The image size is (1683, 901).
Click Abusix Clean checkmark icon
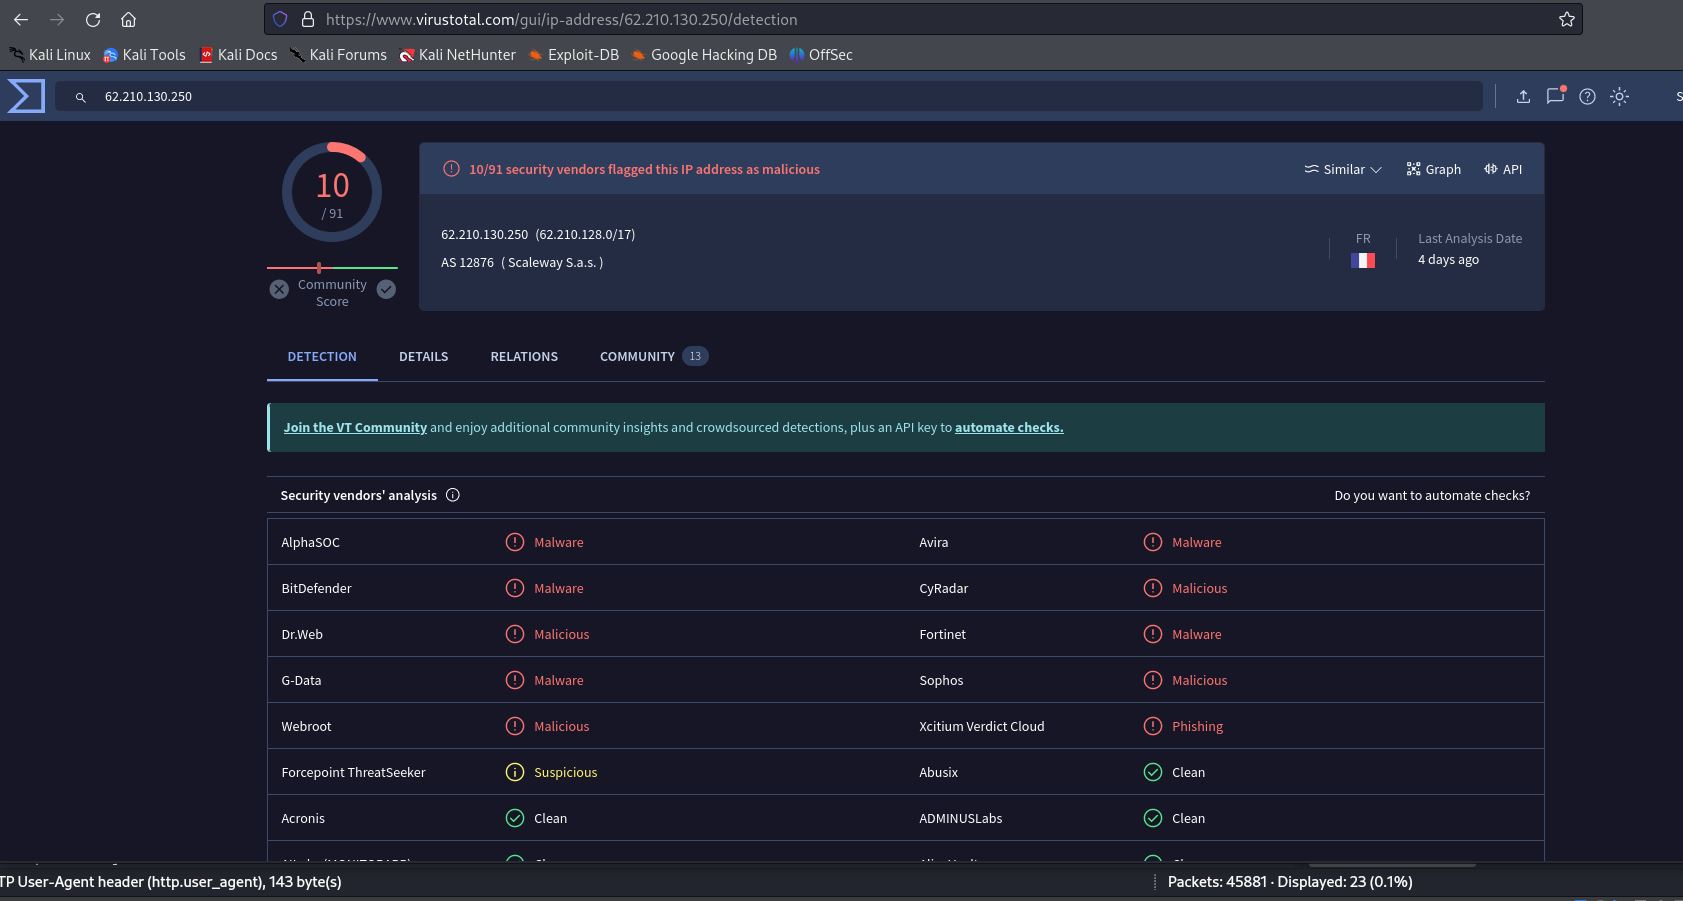(1153, 772)
